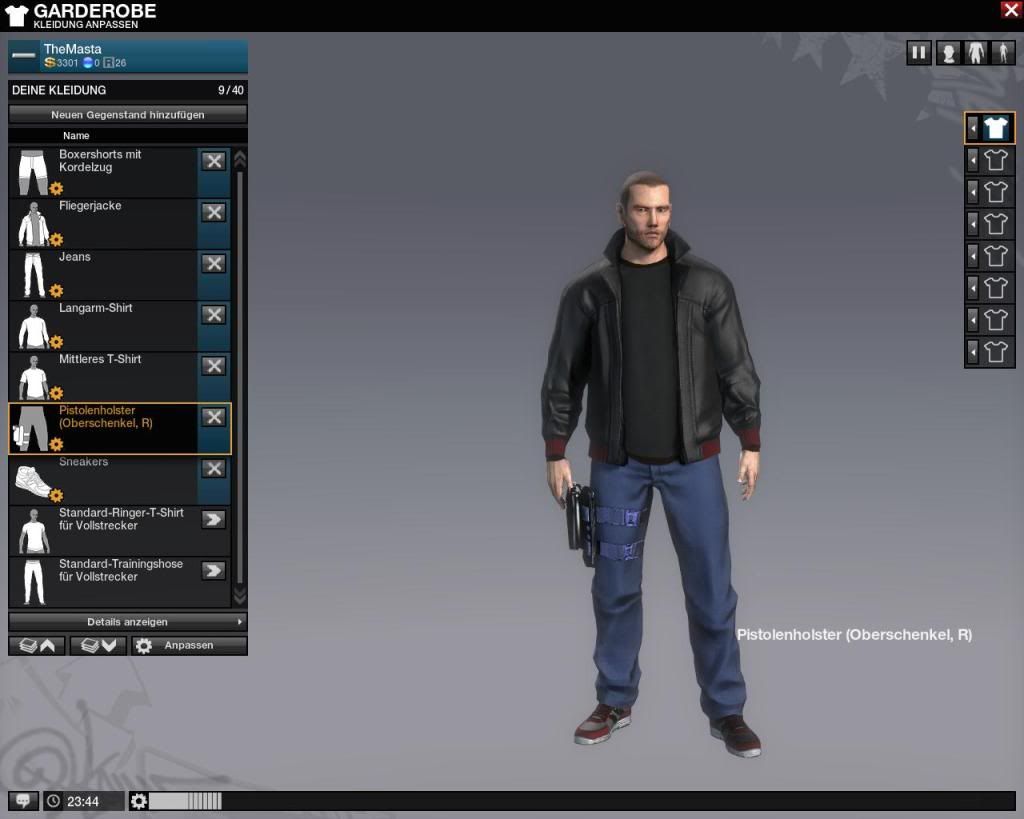Expand the arrow on the second outfit slot
Viewport: 1024px width, 819px height.
tap(973, 160)
